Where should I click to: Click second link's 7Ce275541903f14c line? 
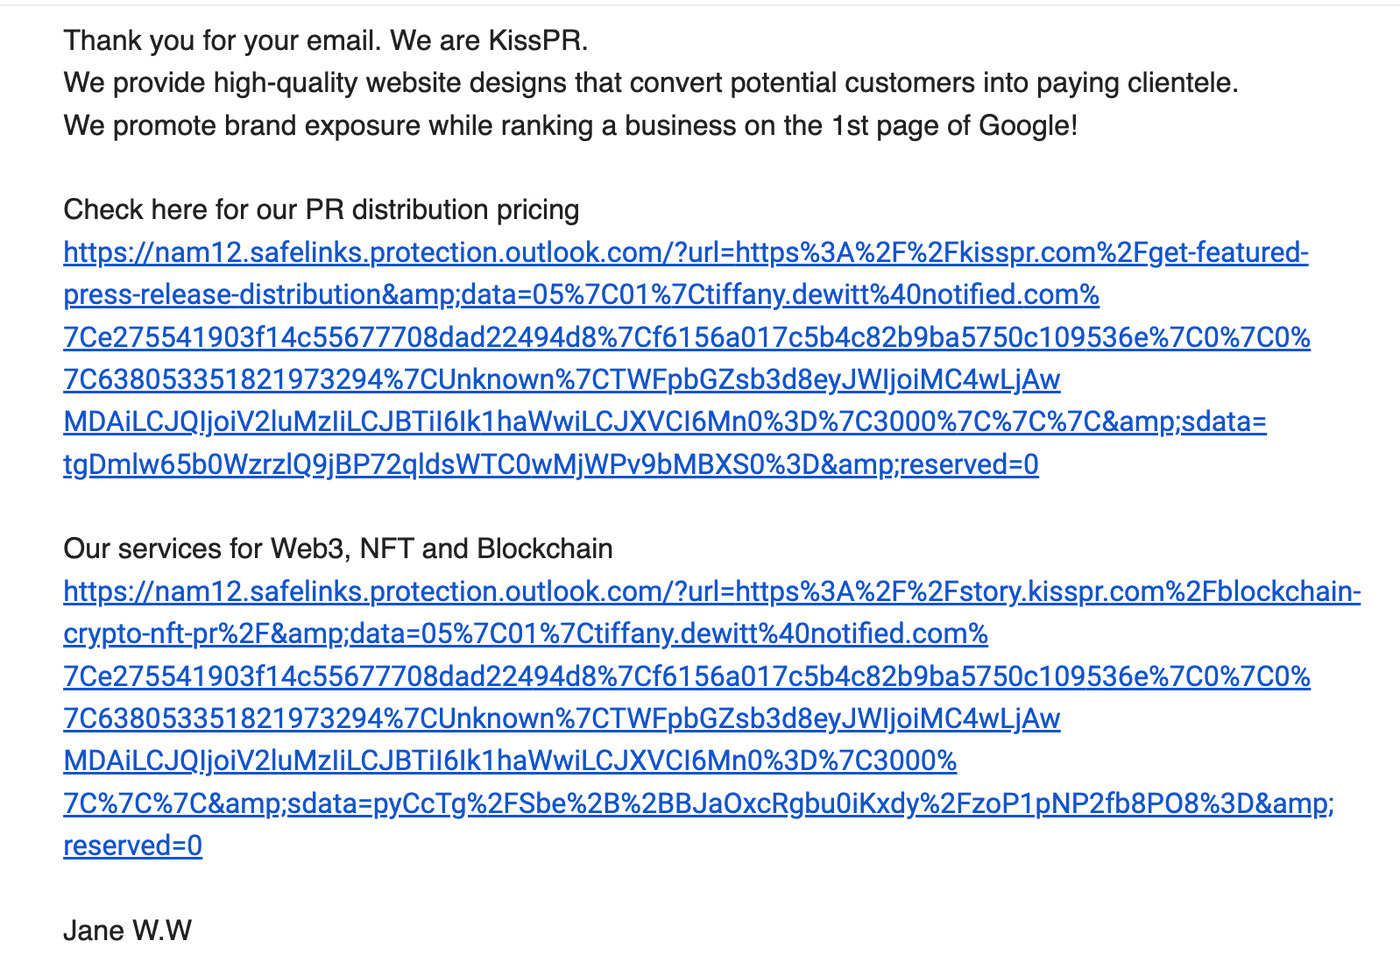tap(687, 676)
